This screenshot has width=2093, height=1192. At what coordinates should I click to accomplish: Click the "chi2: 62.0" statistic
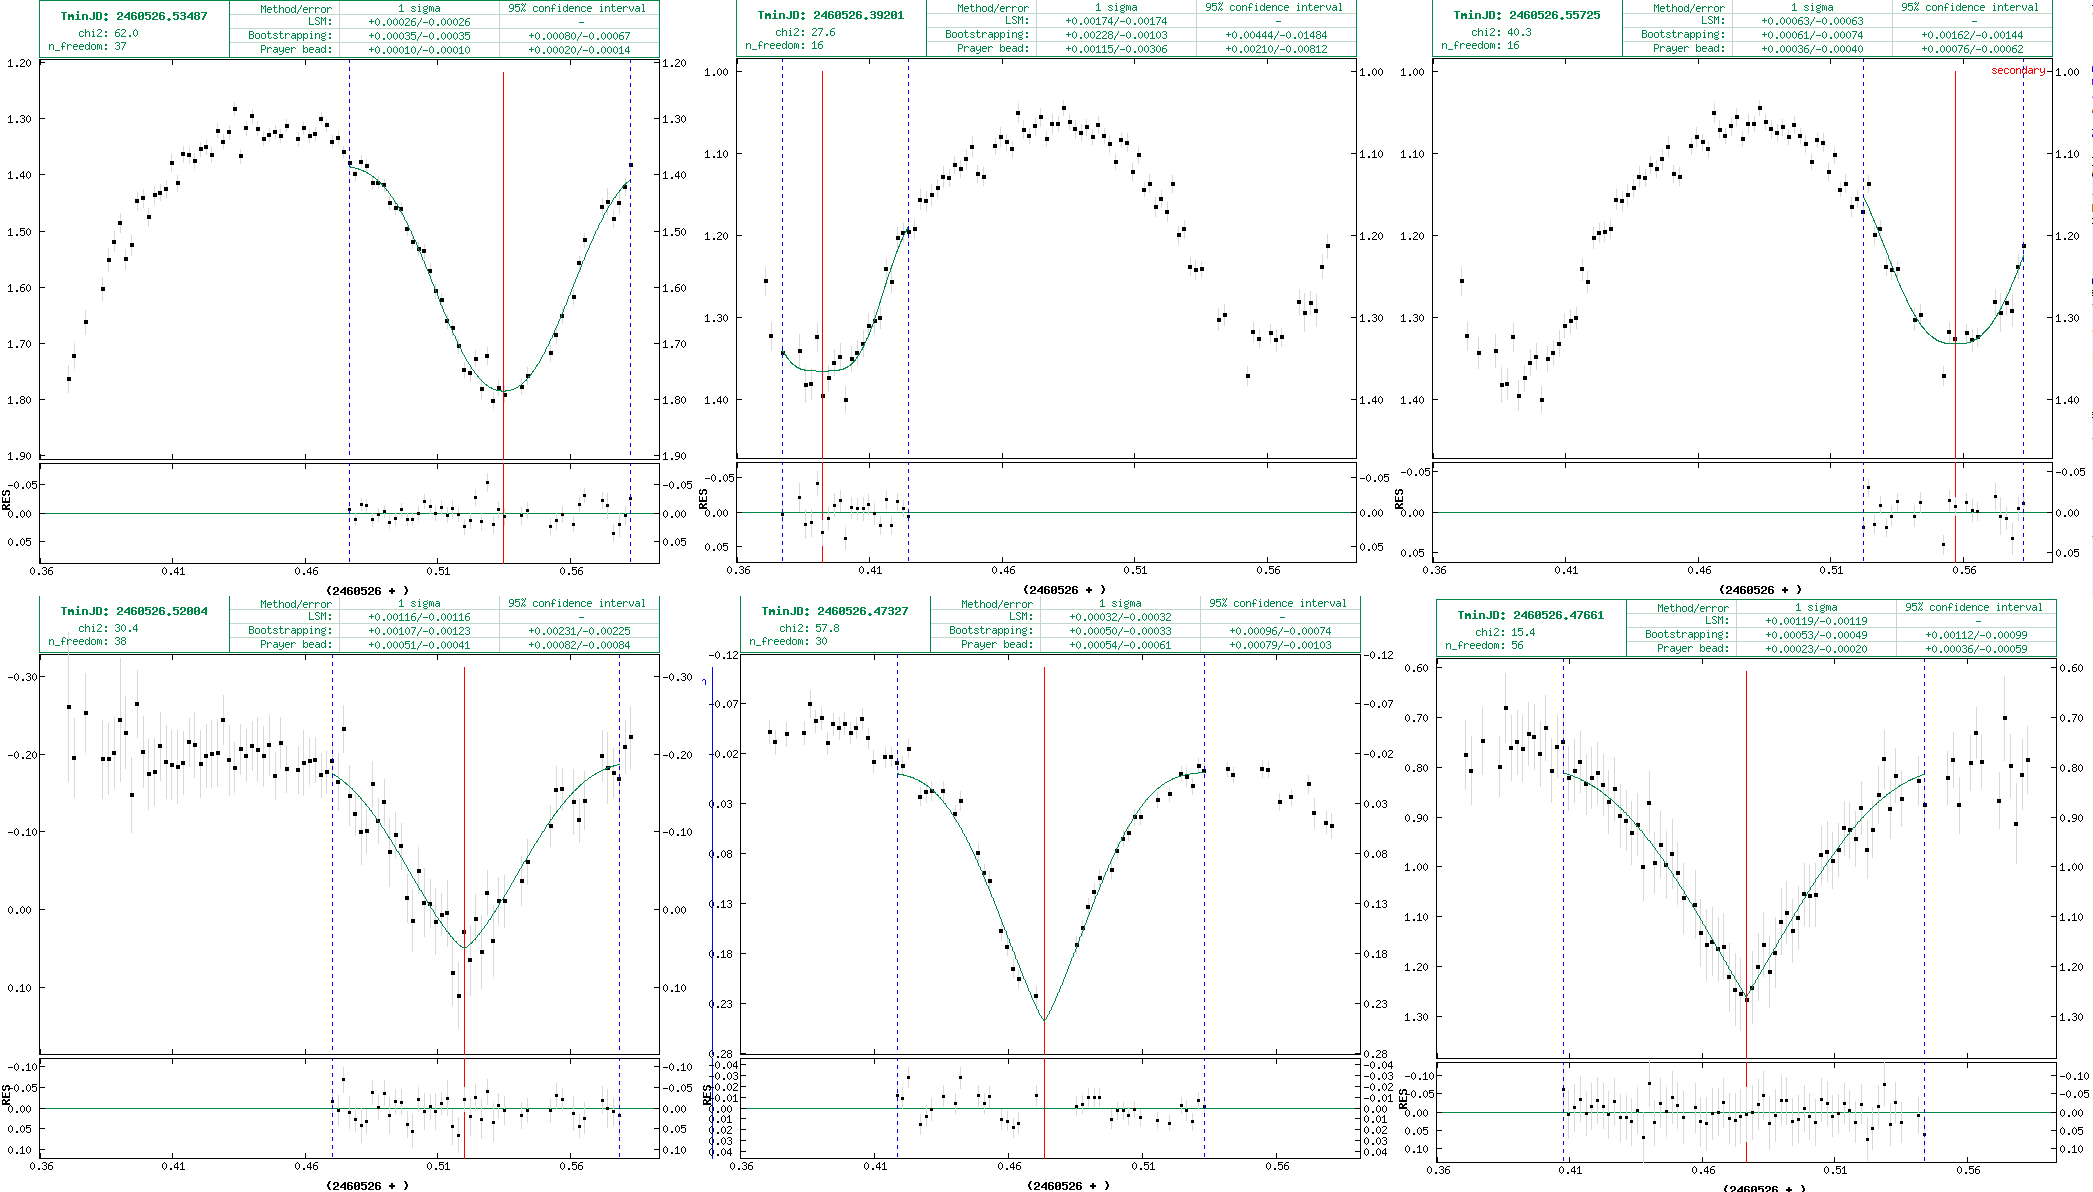[x=108, y=33]
